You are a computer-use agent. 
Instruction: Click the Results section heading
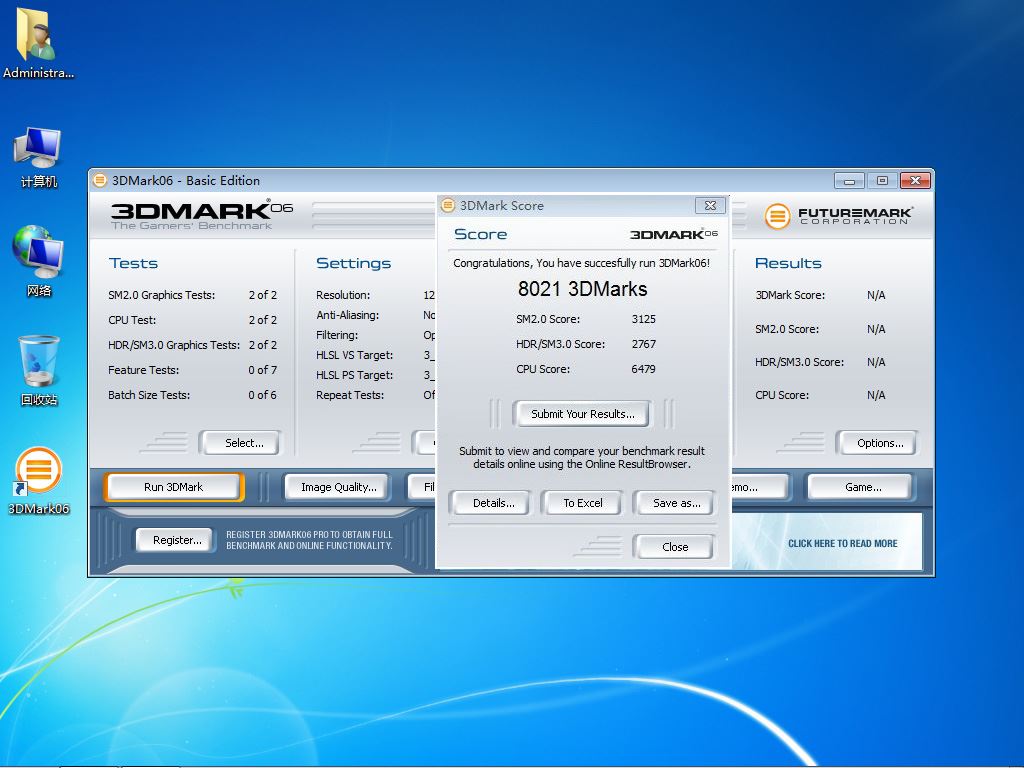coord(788,263)
